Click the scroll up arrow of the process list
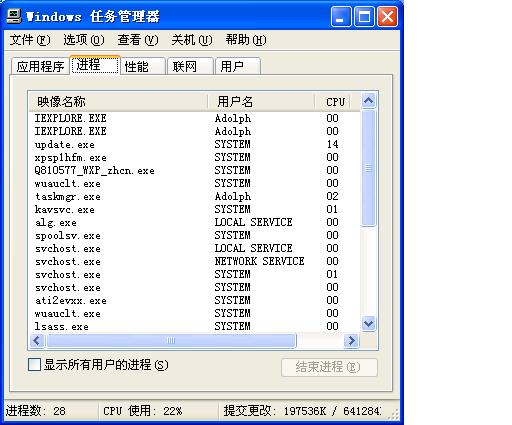Viewport: 512px width, 425px height. pos(368,101)
